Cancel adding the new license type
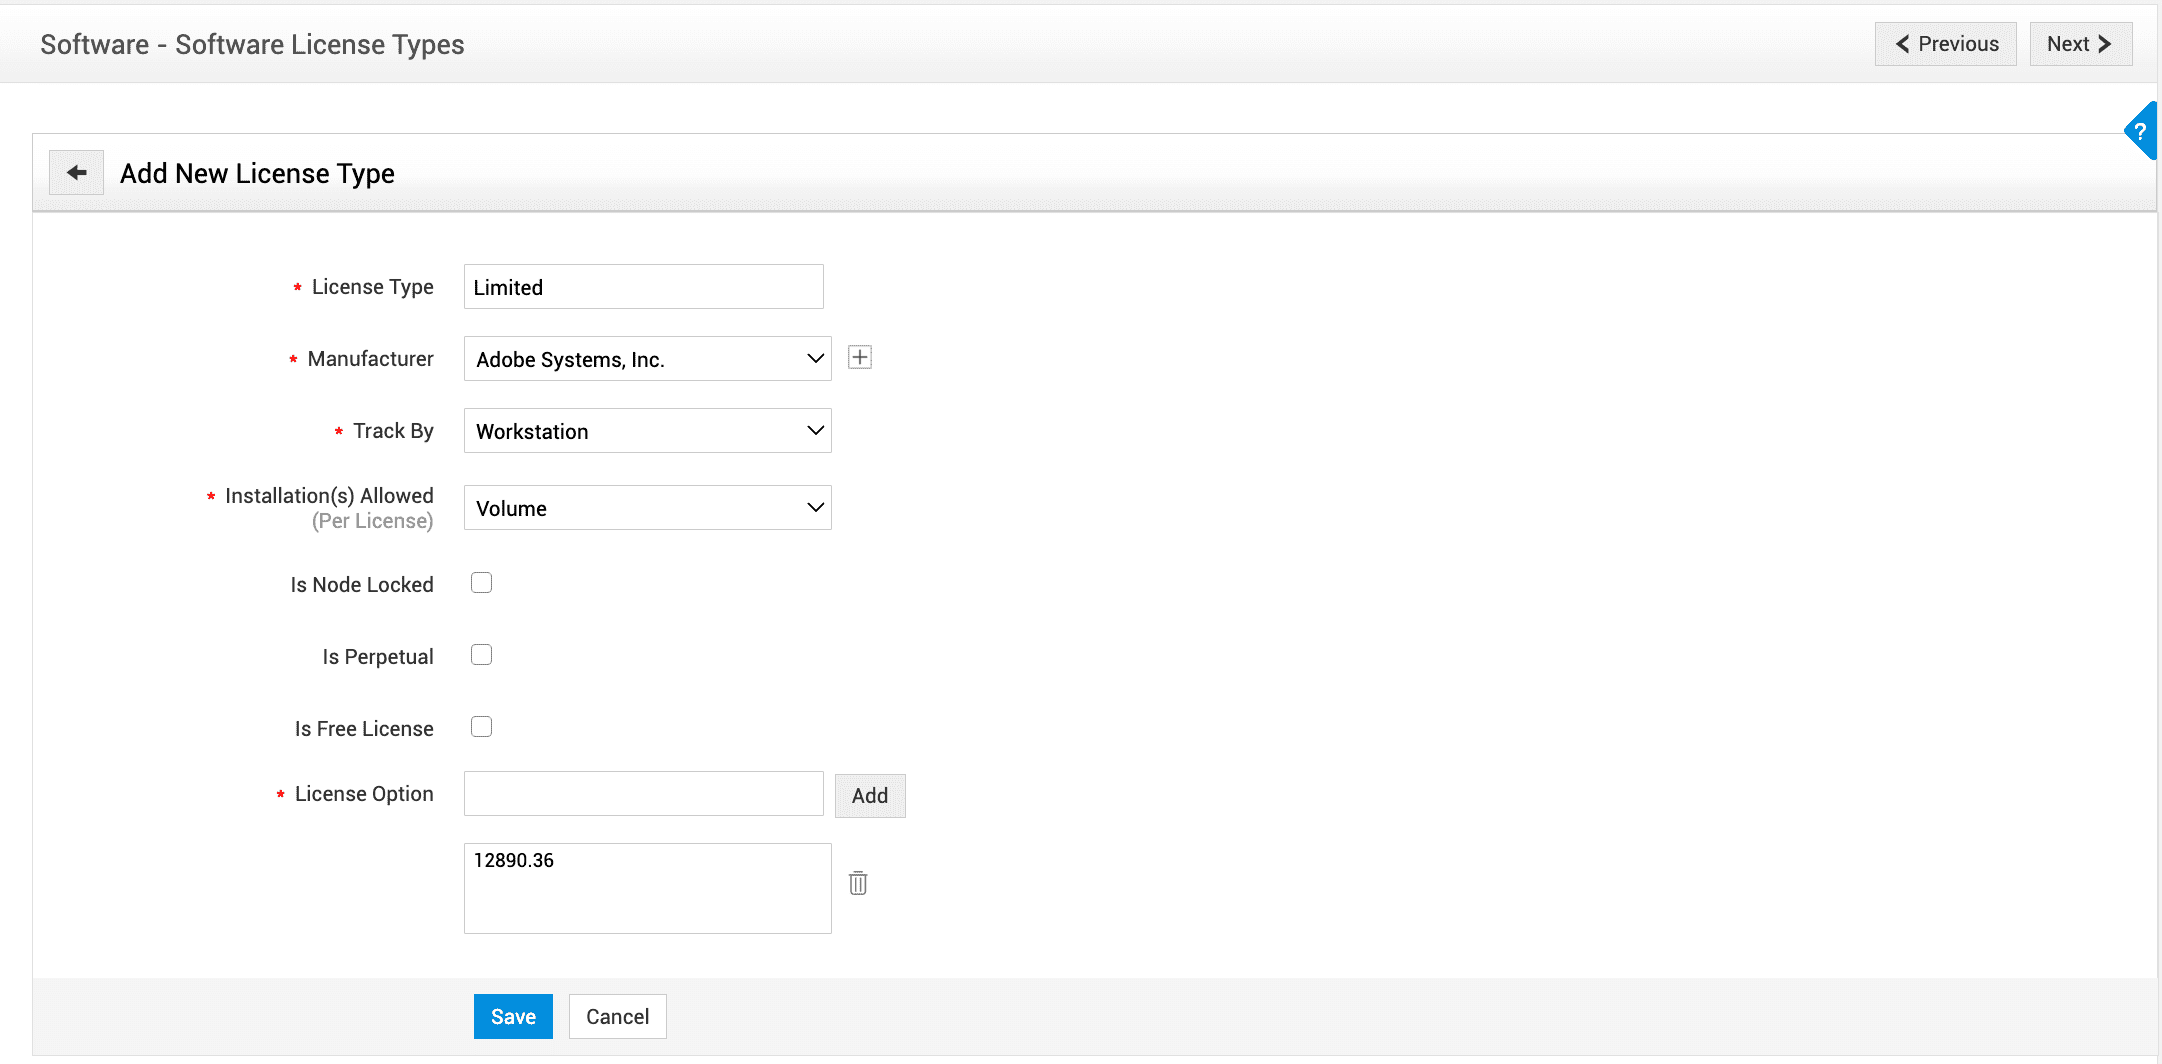 pos(617,1017)
